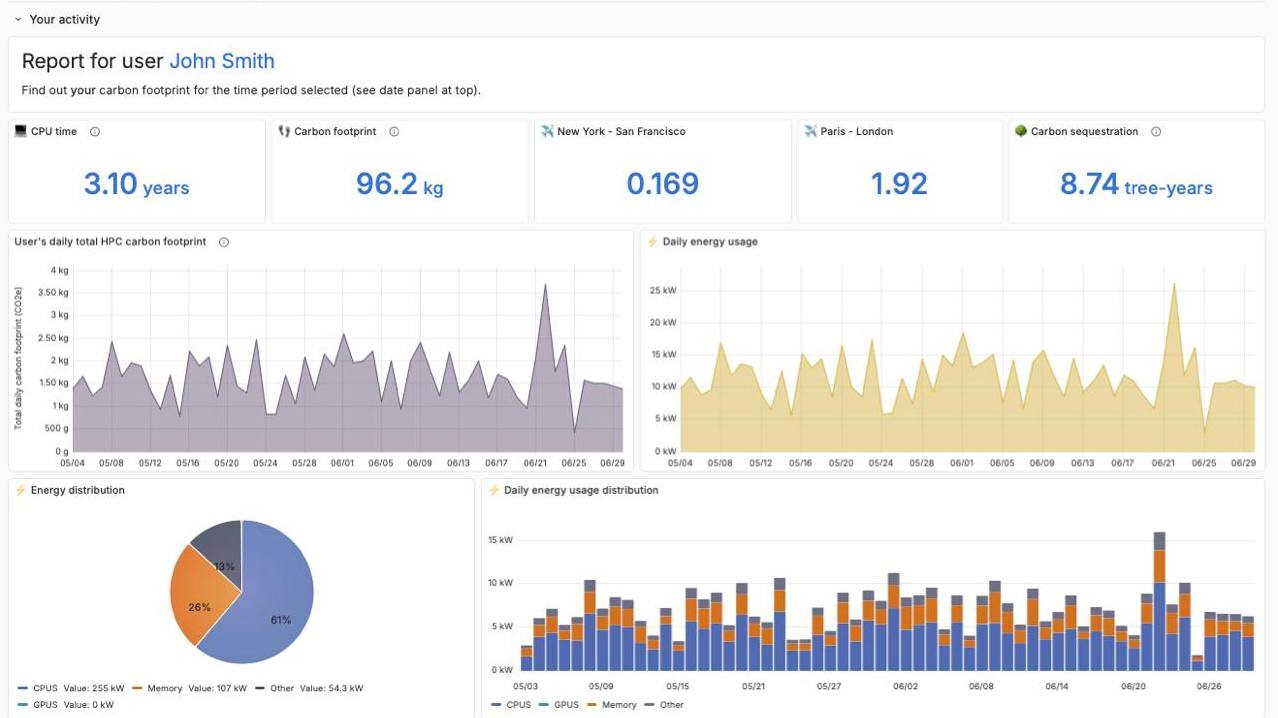Show info tooltip for CPU time panel
The image size is (1278, 718).
click(95, 132)
